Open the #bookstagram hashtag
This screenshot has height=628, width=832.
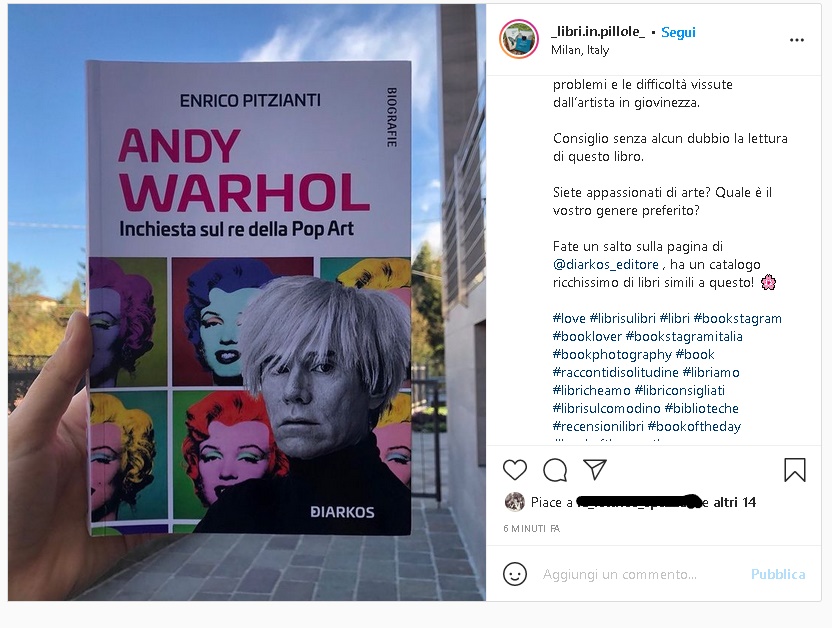click(x=738, y=318)
